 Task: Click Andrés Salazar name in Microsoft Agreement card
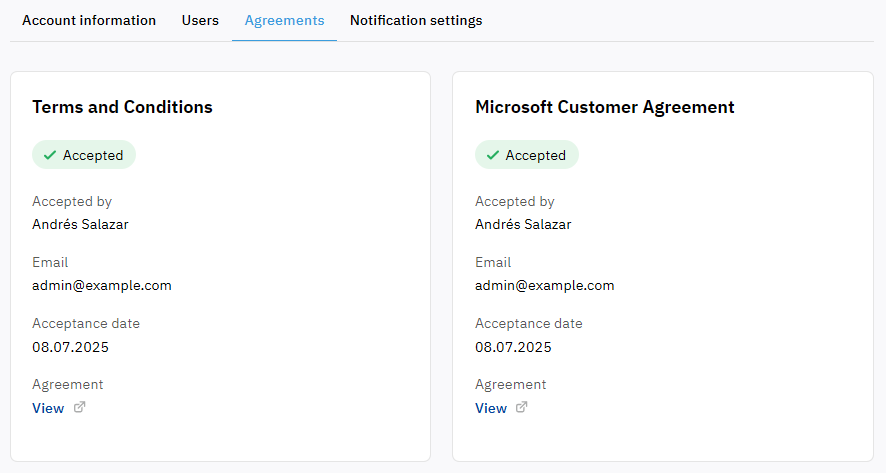coord(523,224)
